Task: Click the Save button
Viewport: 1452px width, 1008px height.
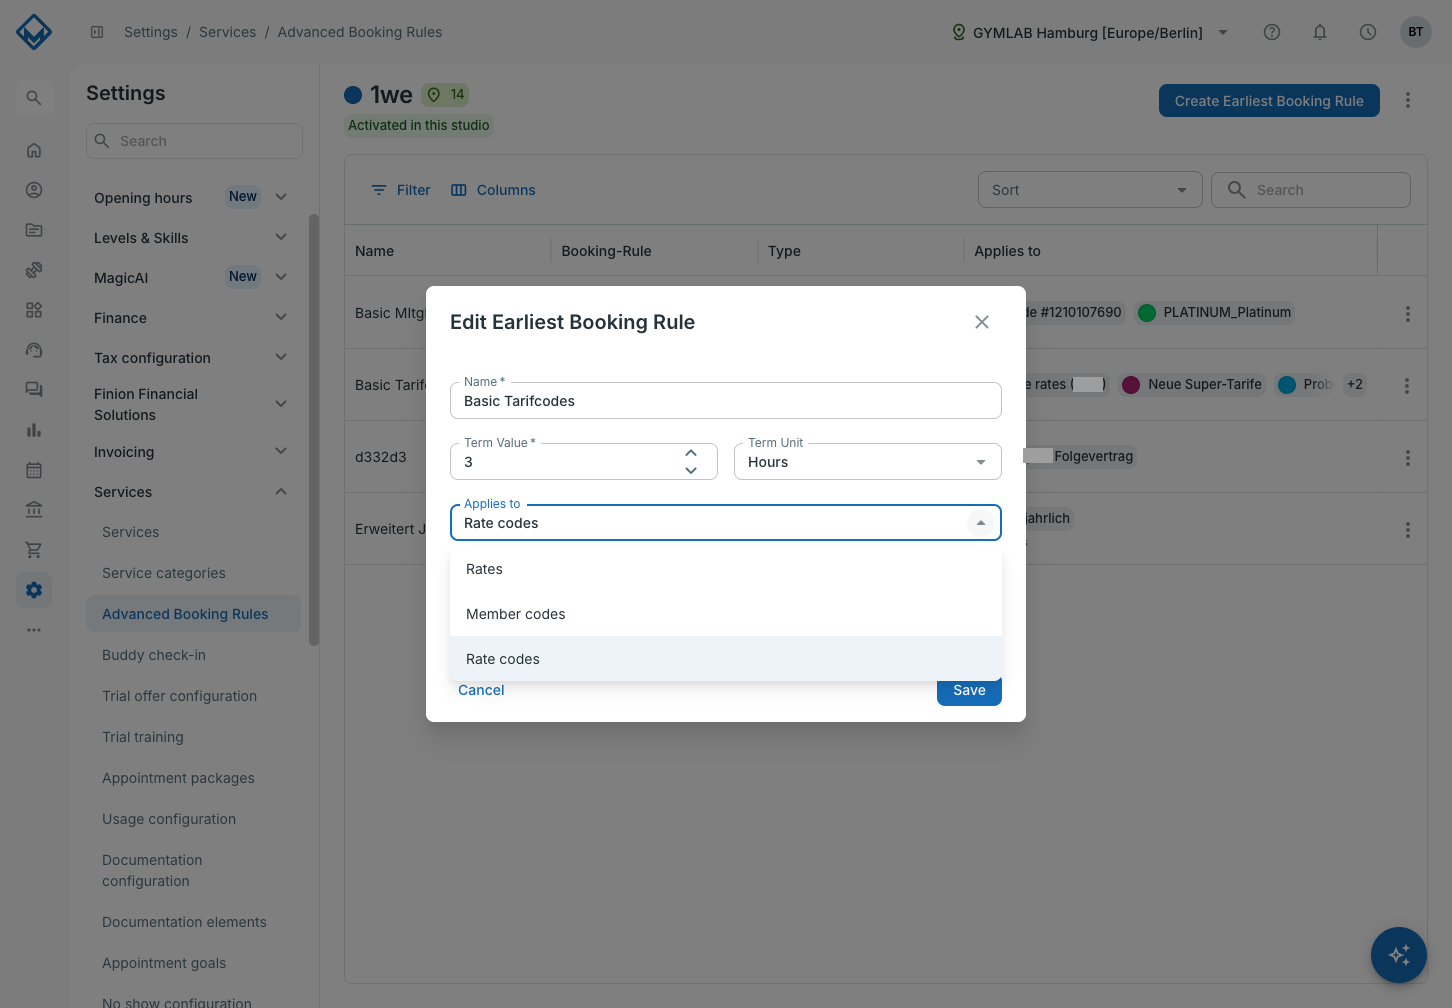Action: click(969, 691)
